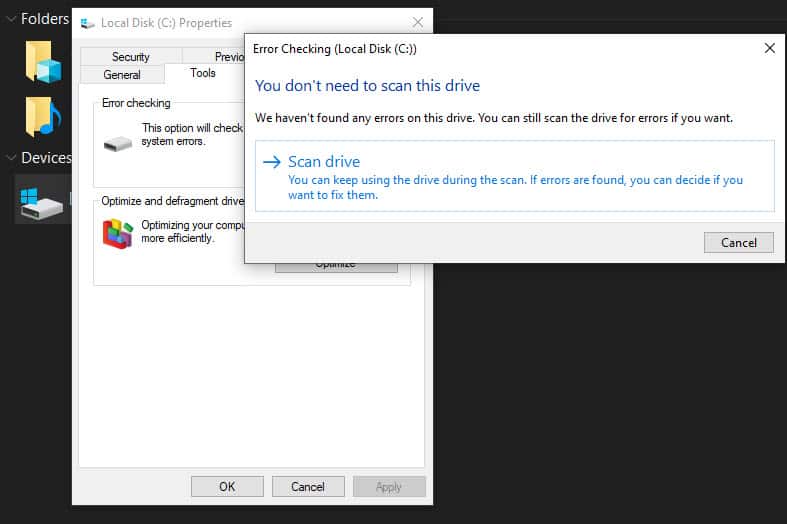Click the 'Folders' section heading
The width and height of the screenshot is (787, 524).
(x=45, y=19)
